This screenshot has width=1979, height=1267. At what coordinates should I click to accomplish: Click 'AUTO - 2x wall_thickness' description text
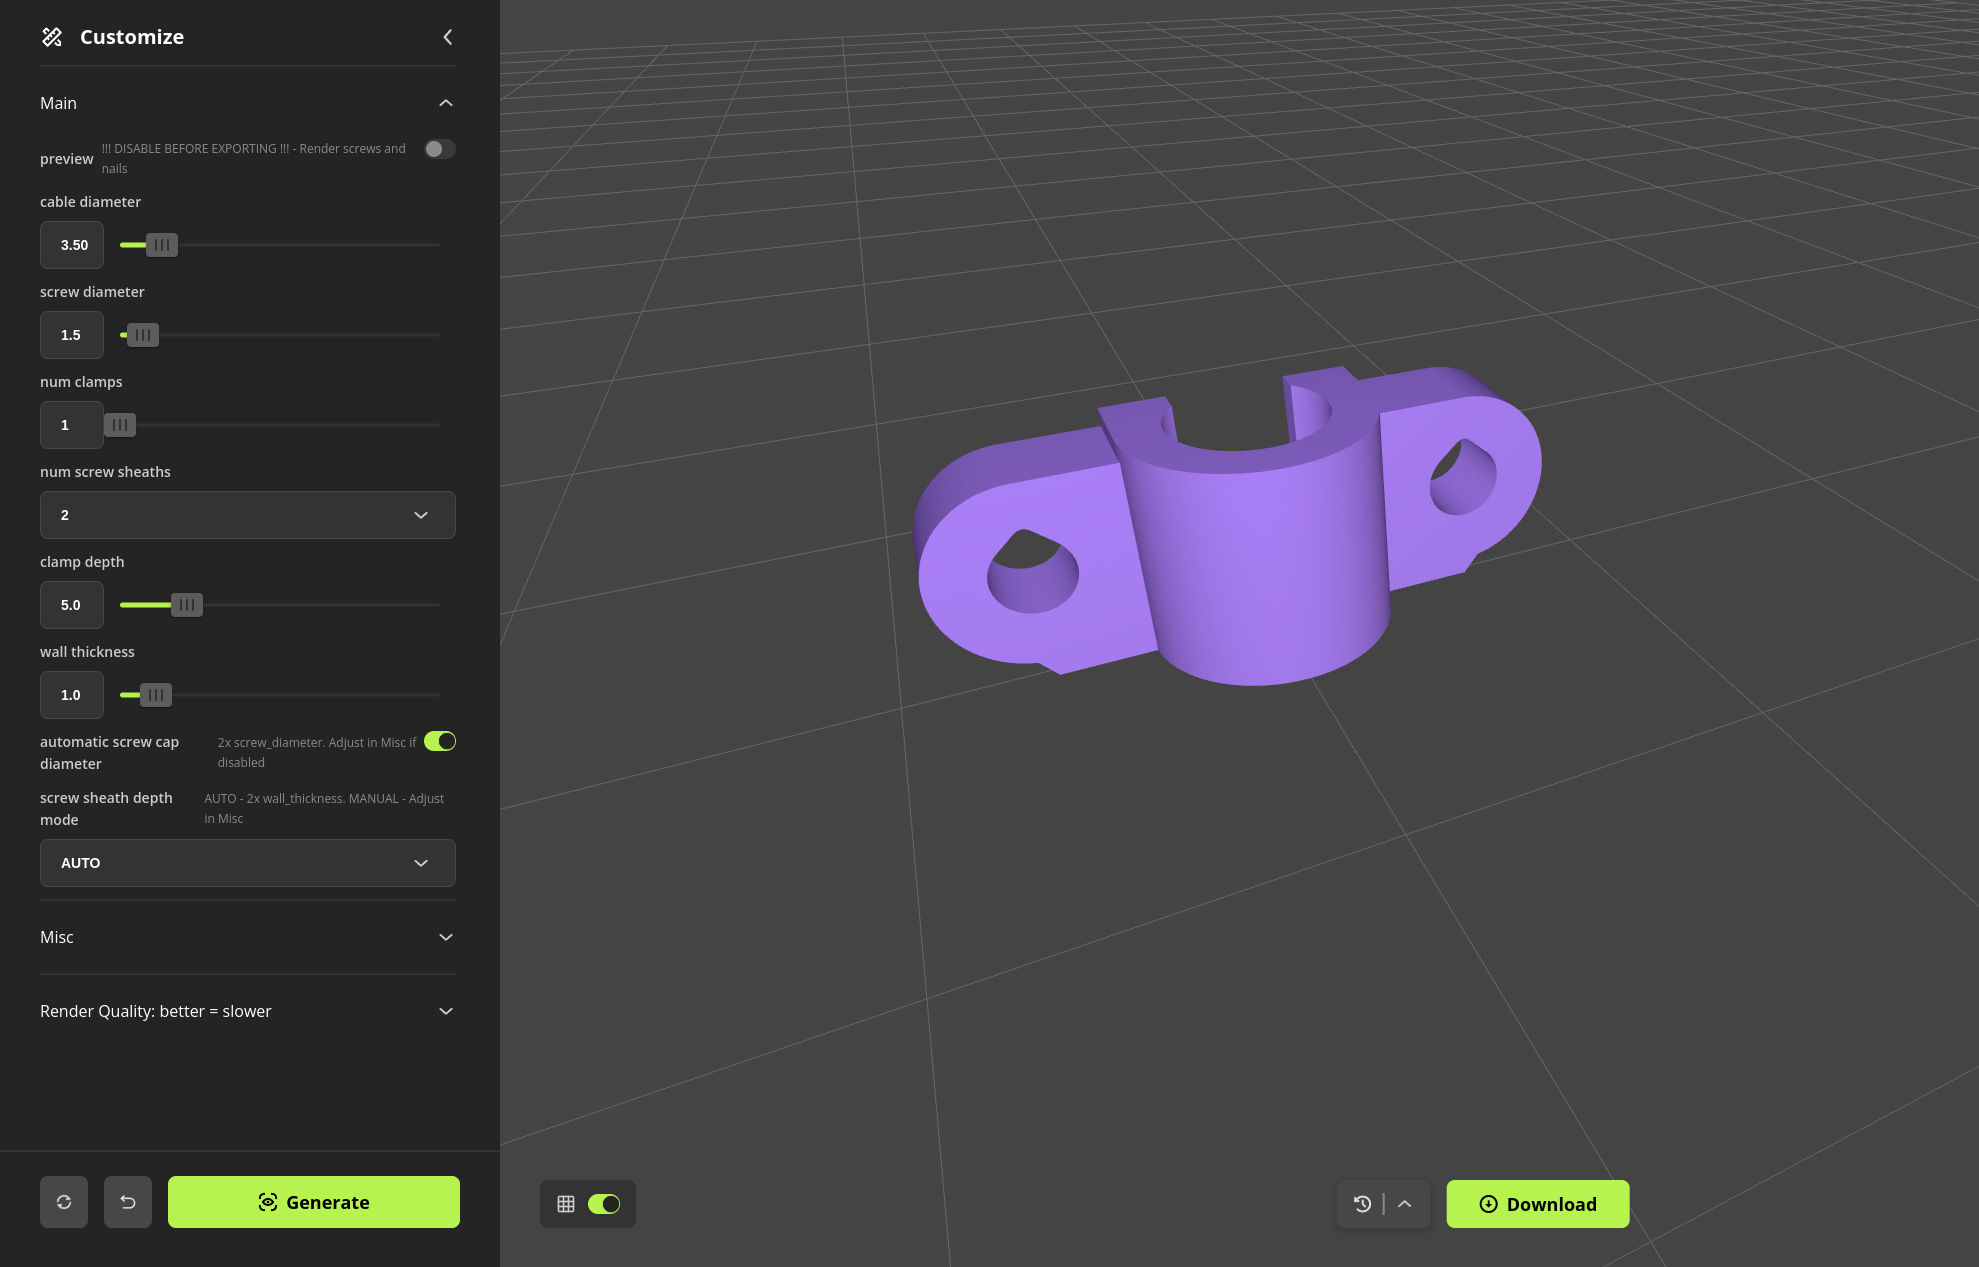[x=324, y=808]
